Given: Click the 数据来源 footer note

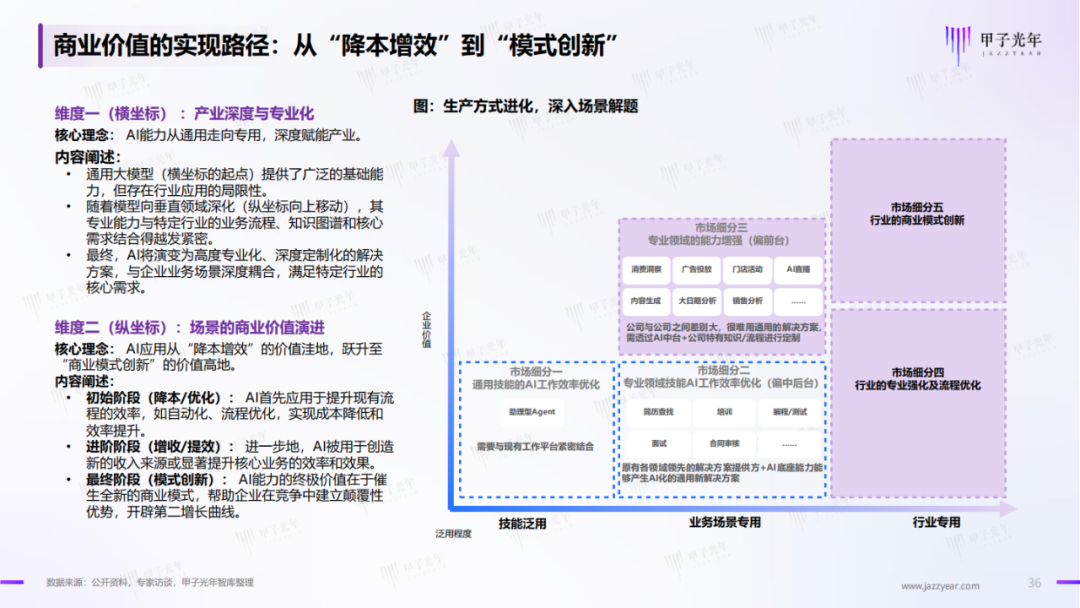Looking at the screenshot, I should point(150,583).
